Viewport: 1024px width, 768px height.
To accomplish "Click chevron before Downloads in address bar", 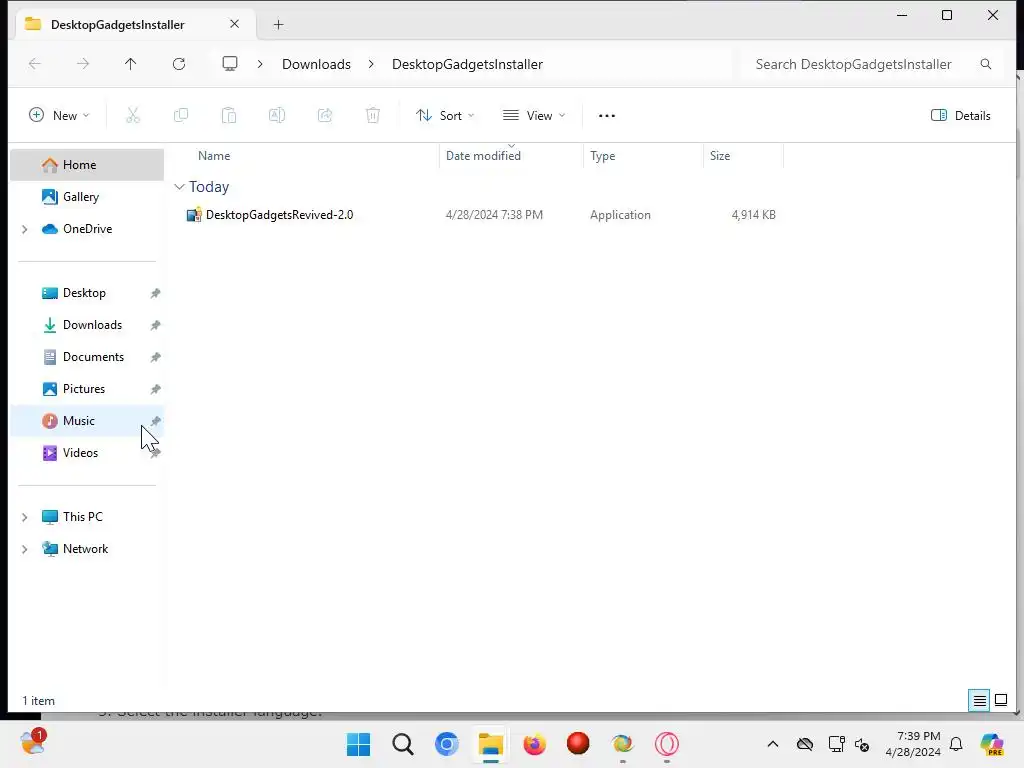I will point(260,64).
